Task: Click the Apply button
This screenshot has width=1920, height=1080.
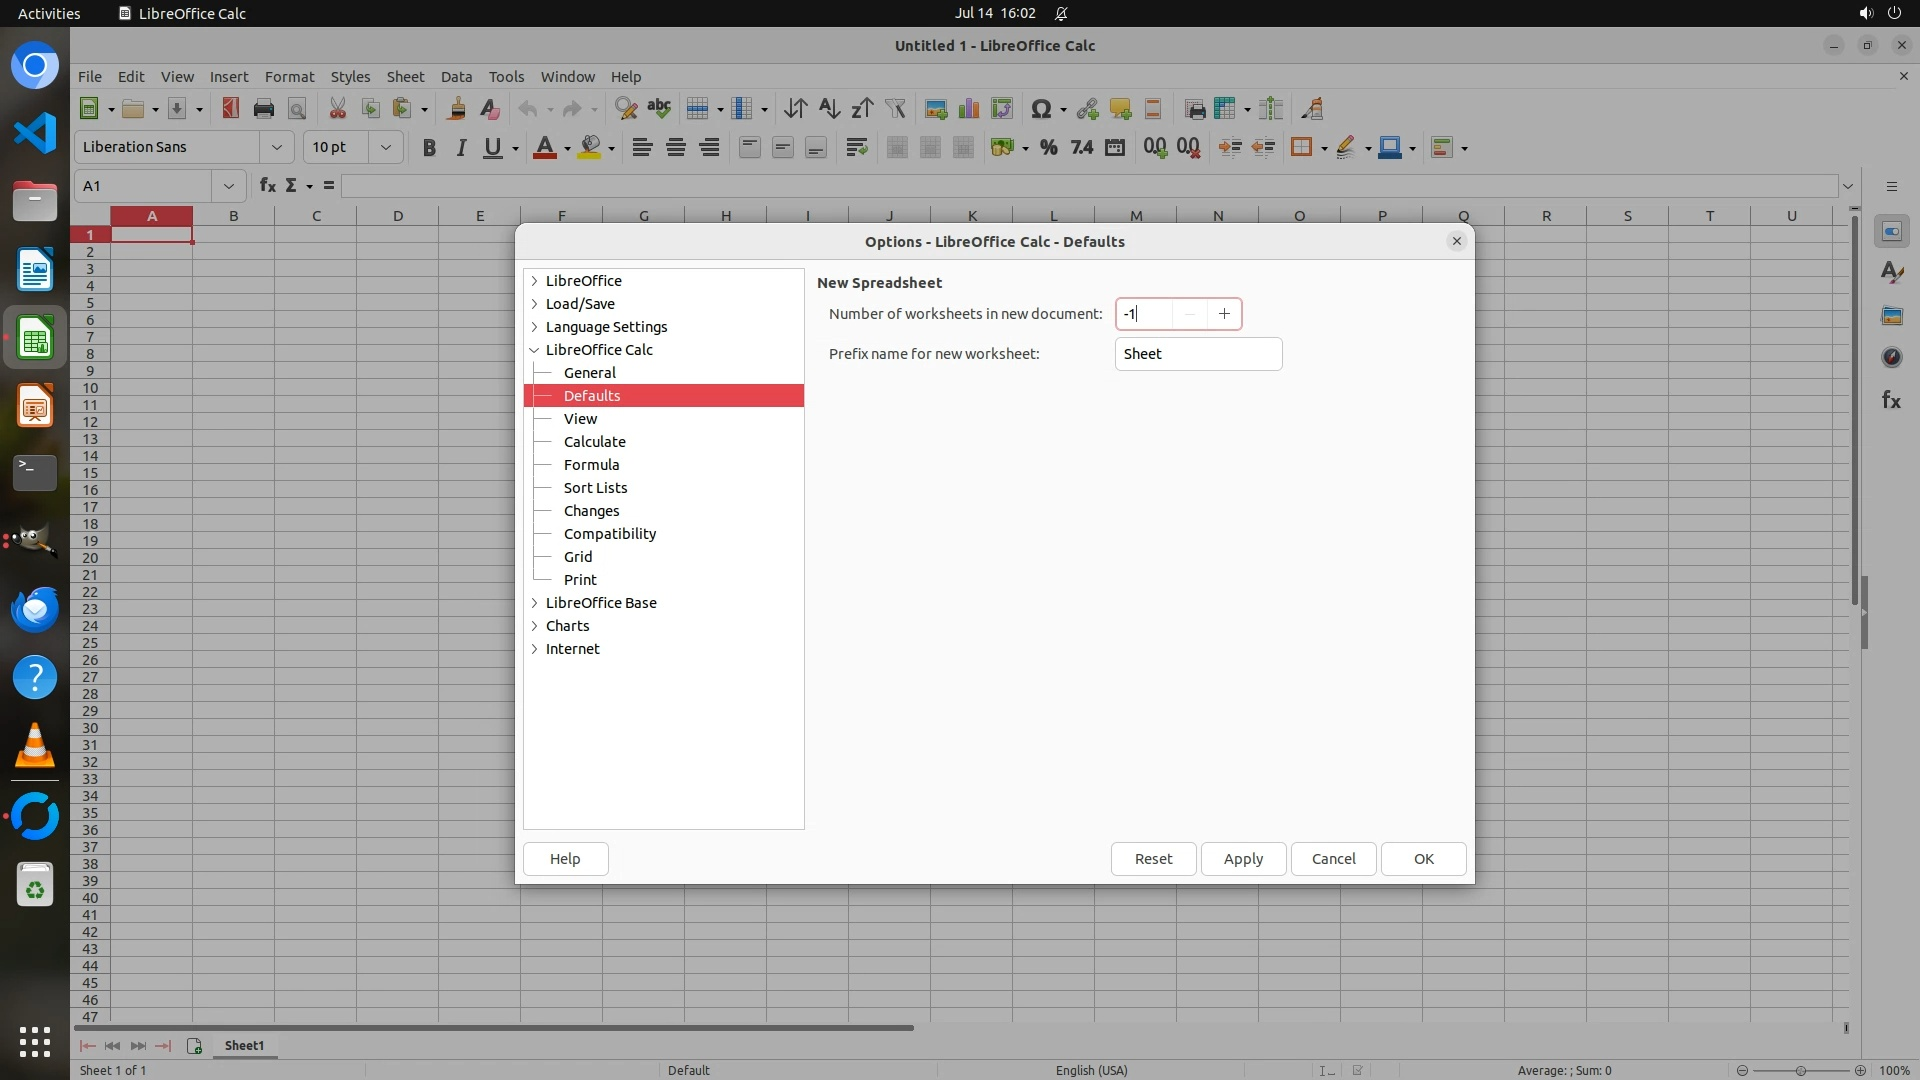Action: [1243, 859]
